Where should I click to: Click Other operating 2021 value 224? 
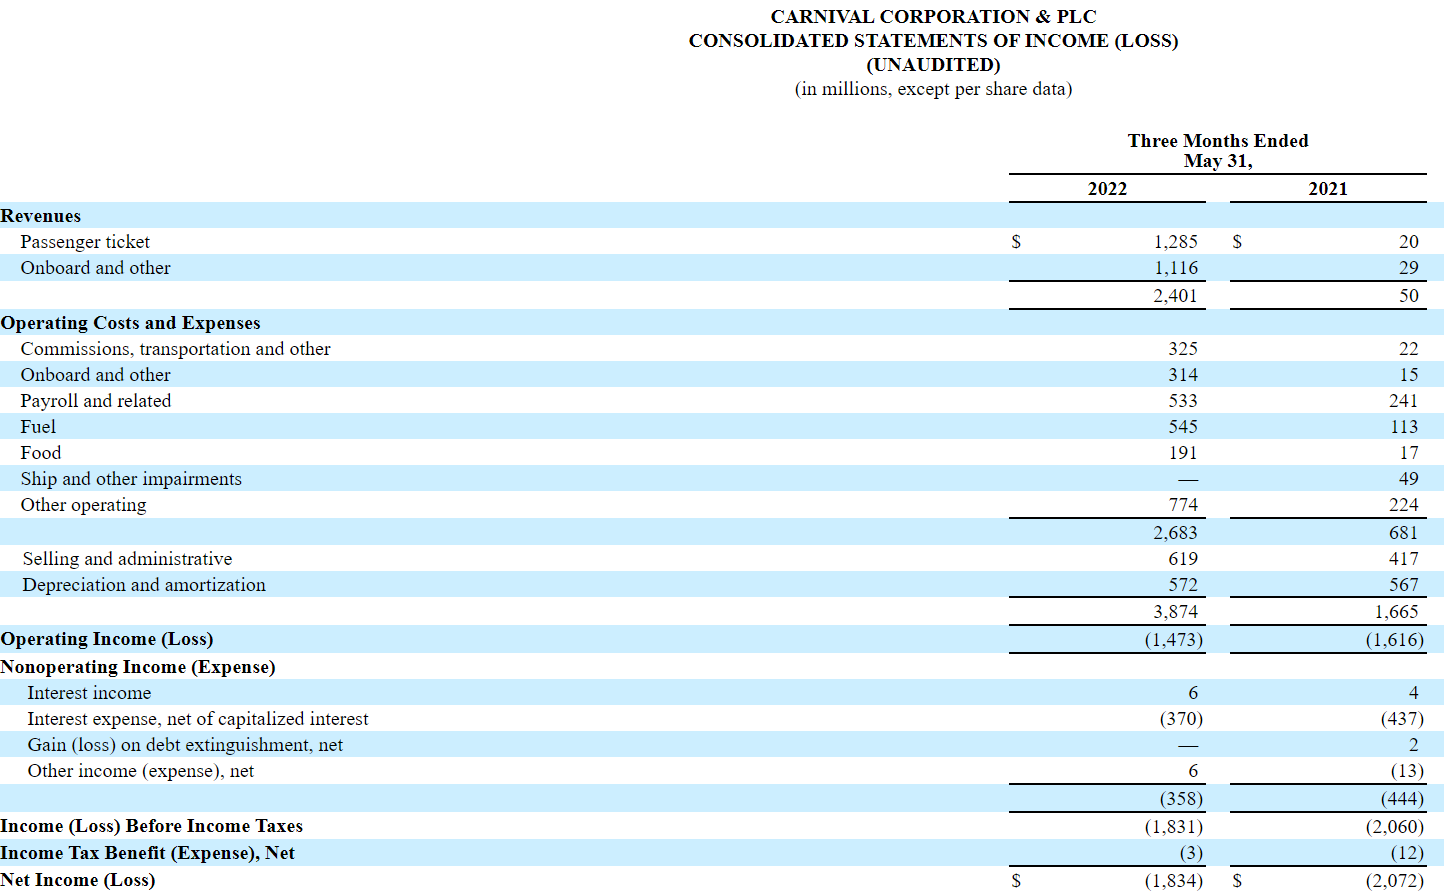point(1404,505)
